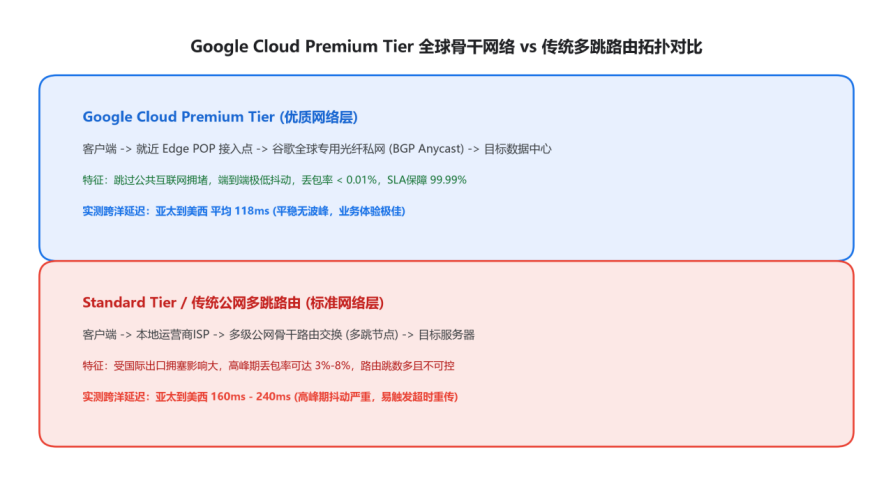Select the blue heading Google Cloud Premium Tier (优质网络层)
The height and width of the screenshot is (491, 893).
coord(220,117)
